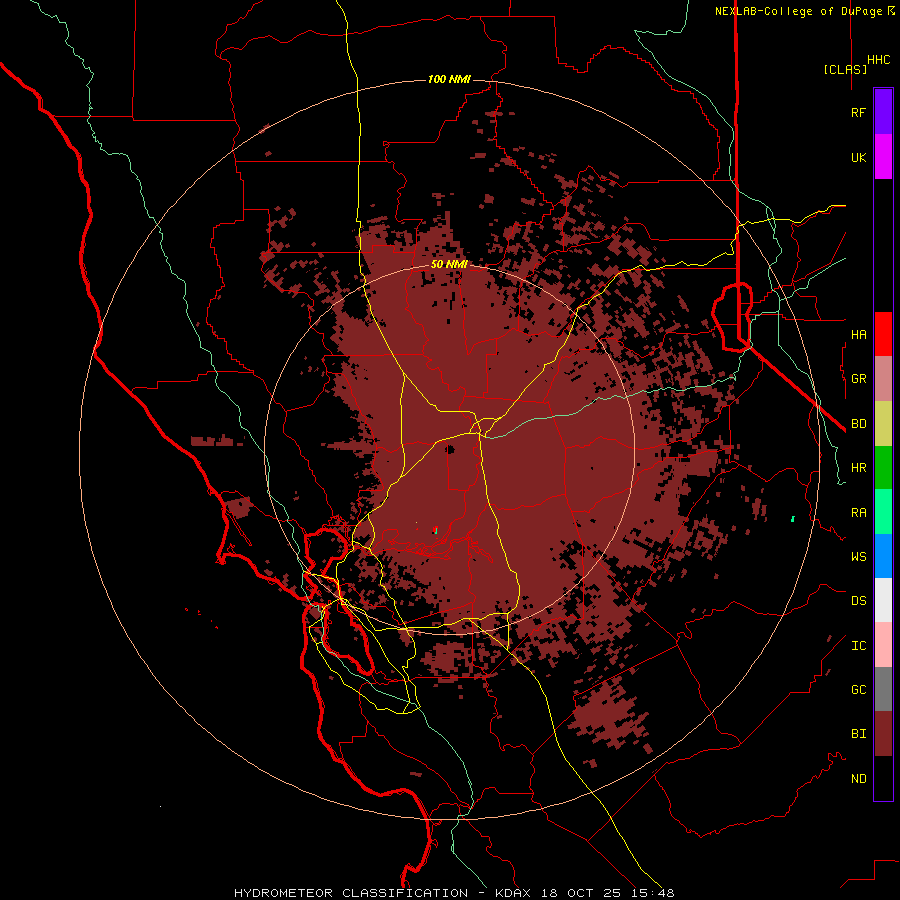Click the WS legend label
Viewport: 900px width, 900px height.
pyautogui.click(x=858, y=556)
